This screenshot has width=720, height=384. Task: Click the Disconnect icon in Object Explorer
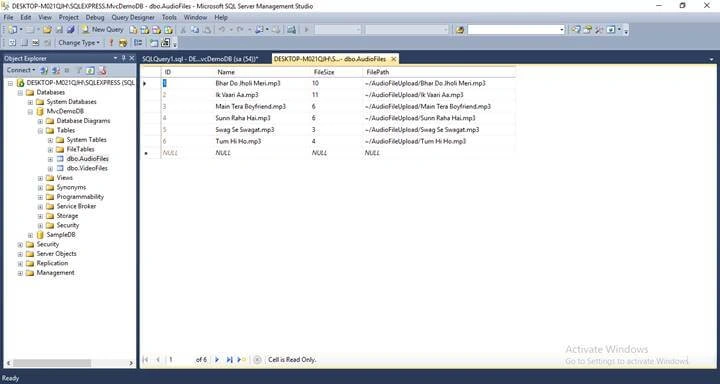[x=56, y=70]
